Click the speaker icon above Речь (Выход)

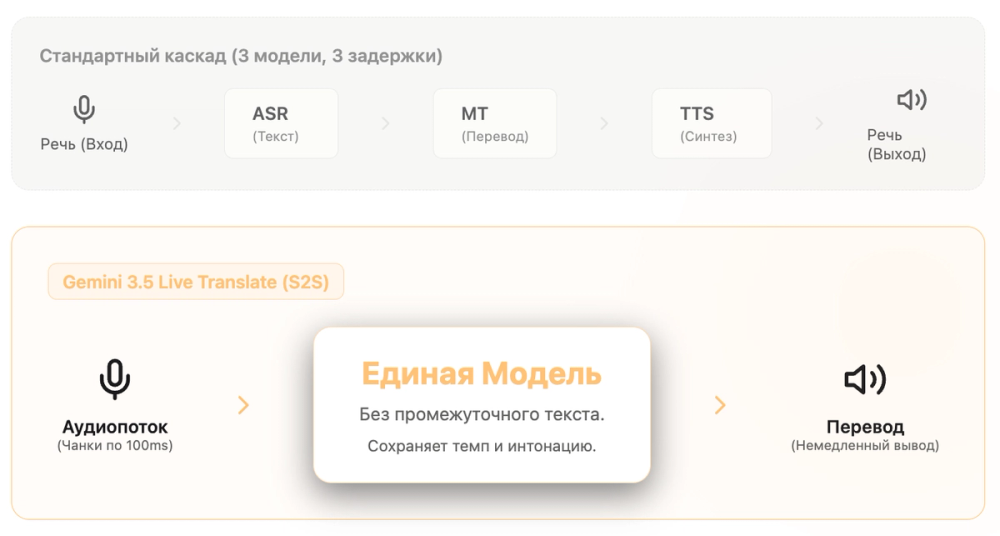(x=911, y=100)
